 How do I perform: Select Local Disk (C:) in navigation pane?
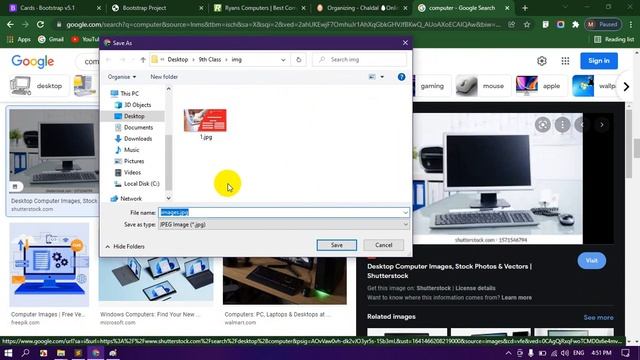pos(137,184)
